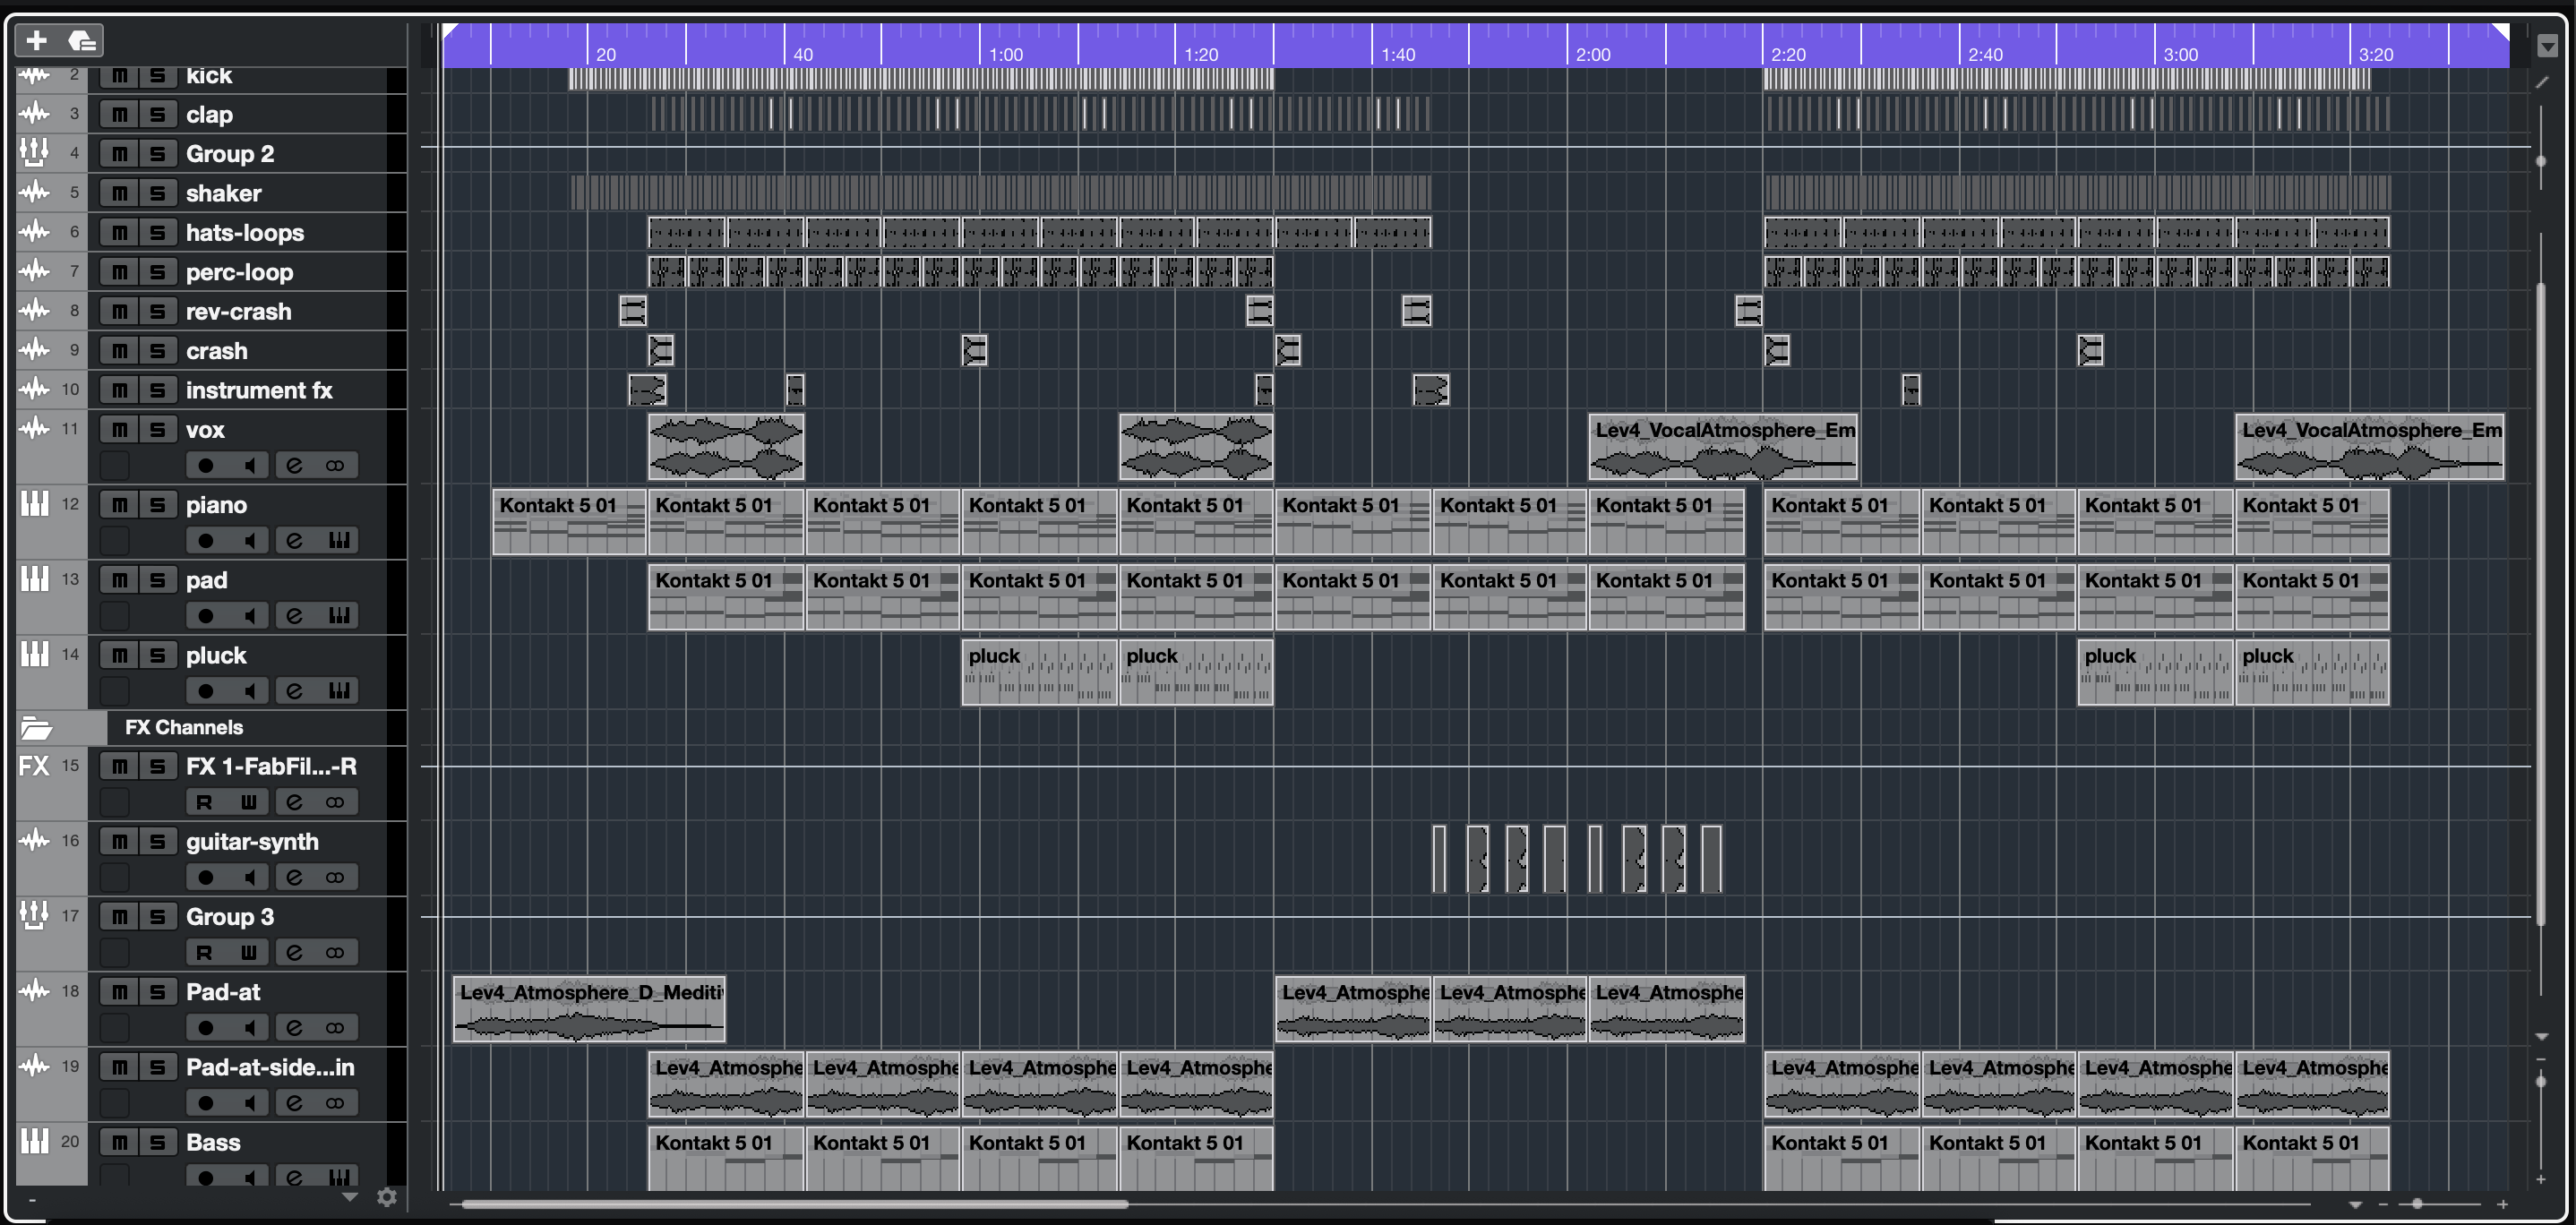
Task: Enable record on the piano track
Action: coord(205,541)
